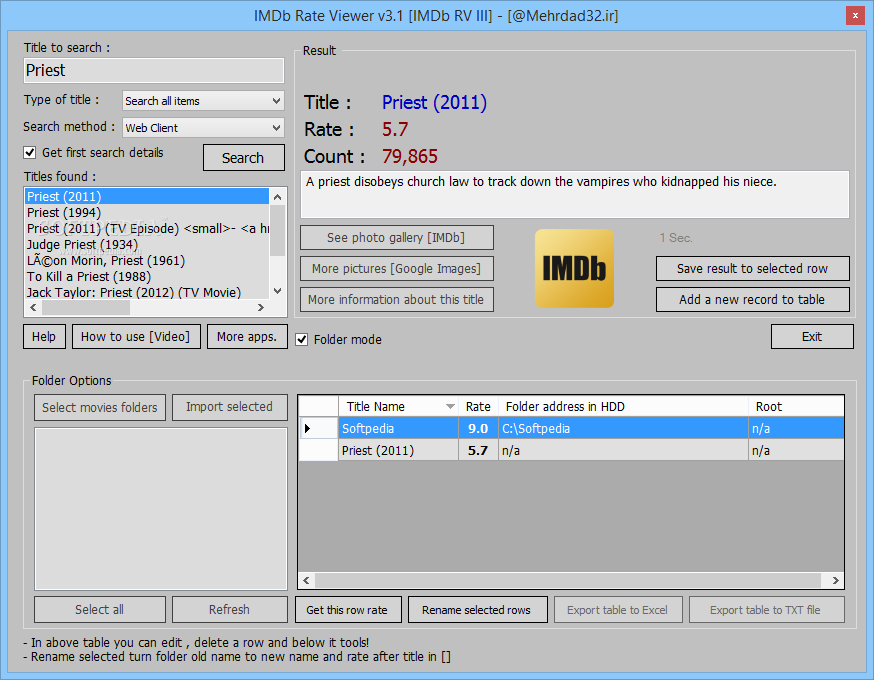Click table horizontal scroll left arrow
Screen dimensions: 874x680
(x=307, y=580)
